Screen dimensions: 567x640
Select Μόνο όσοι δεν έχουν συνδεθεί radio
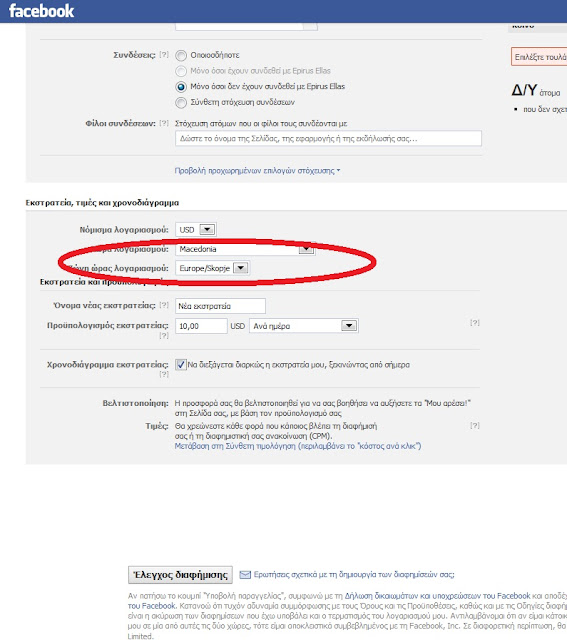(x=181, y=87)
